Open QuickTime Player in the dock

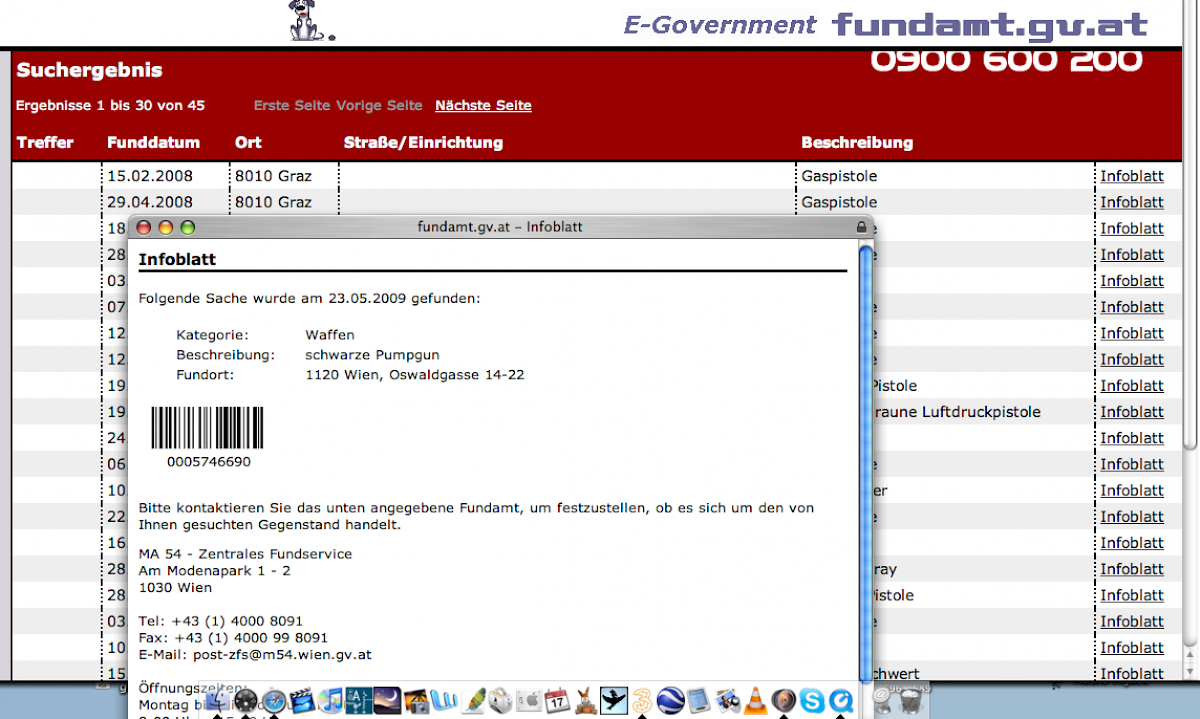tap(841, 700)
